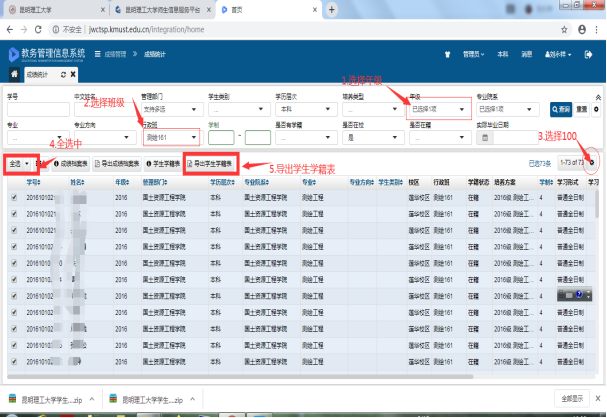
Task: Open the 是否有学籍 dropdown
Action: 306,138
